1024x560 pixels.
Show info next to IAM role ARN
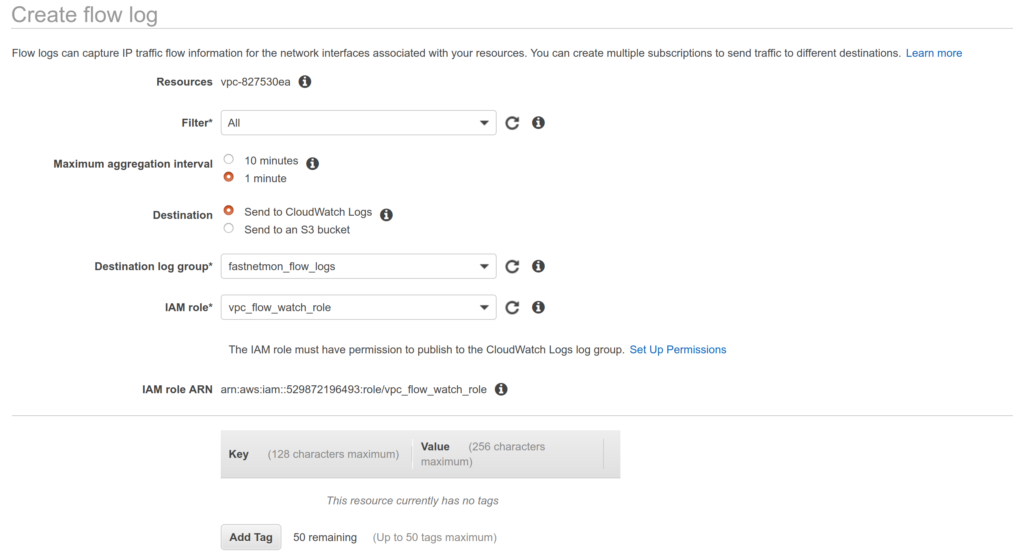501,389
